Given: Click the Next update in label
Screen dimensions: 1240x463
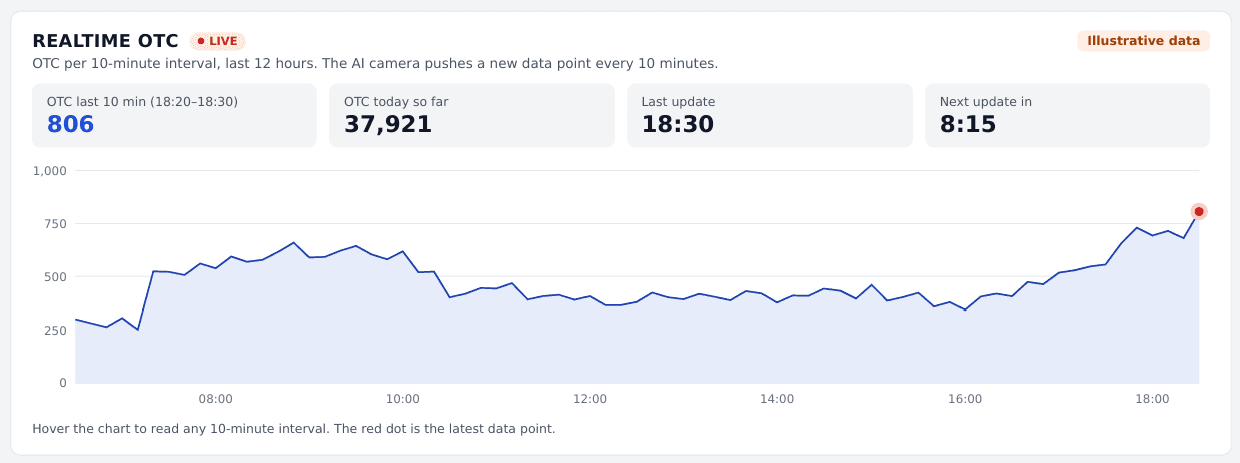Looking at the screenshot, I should (985, 101).
